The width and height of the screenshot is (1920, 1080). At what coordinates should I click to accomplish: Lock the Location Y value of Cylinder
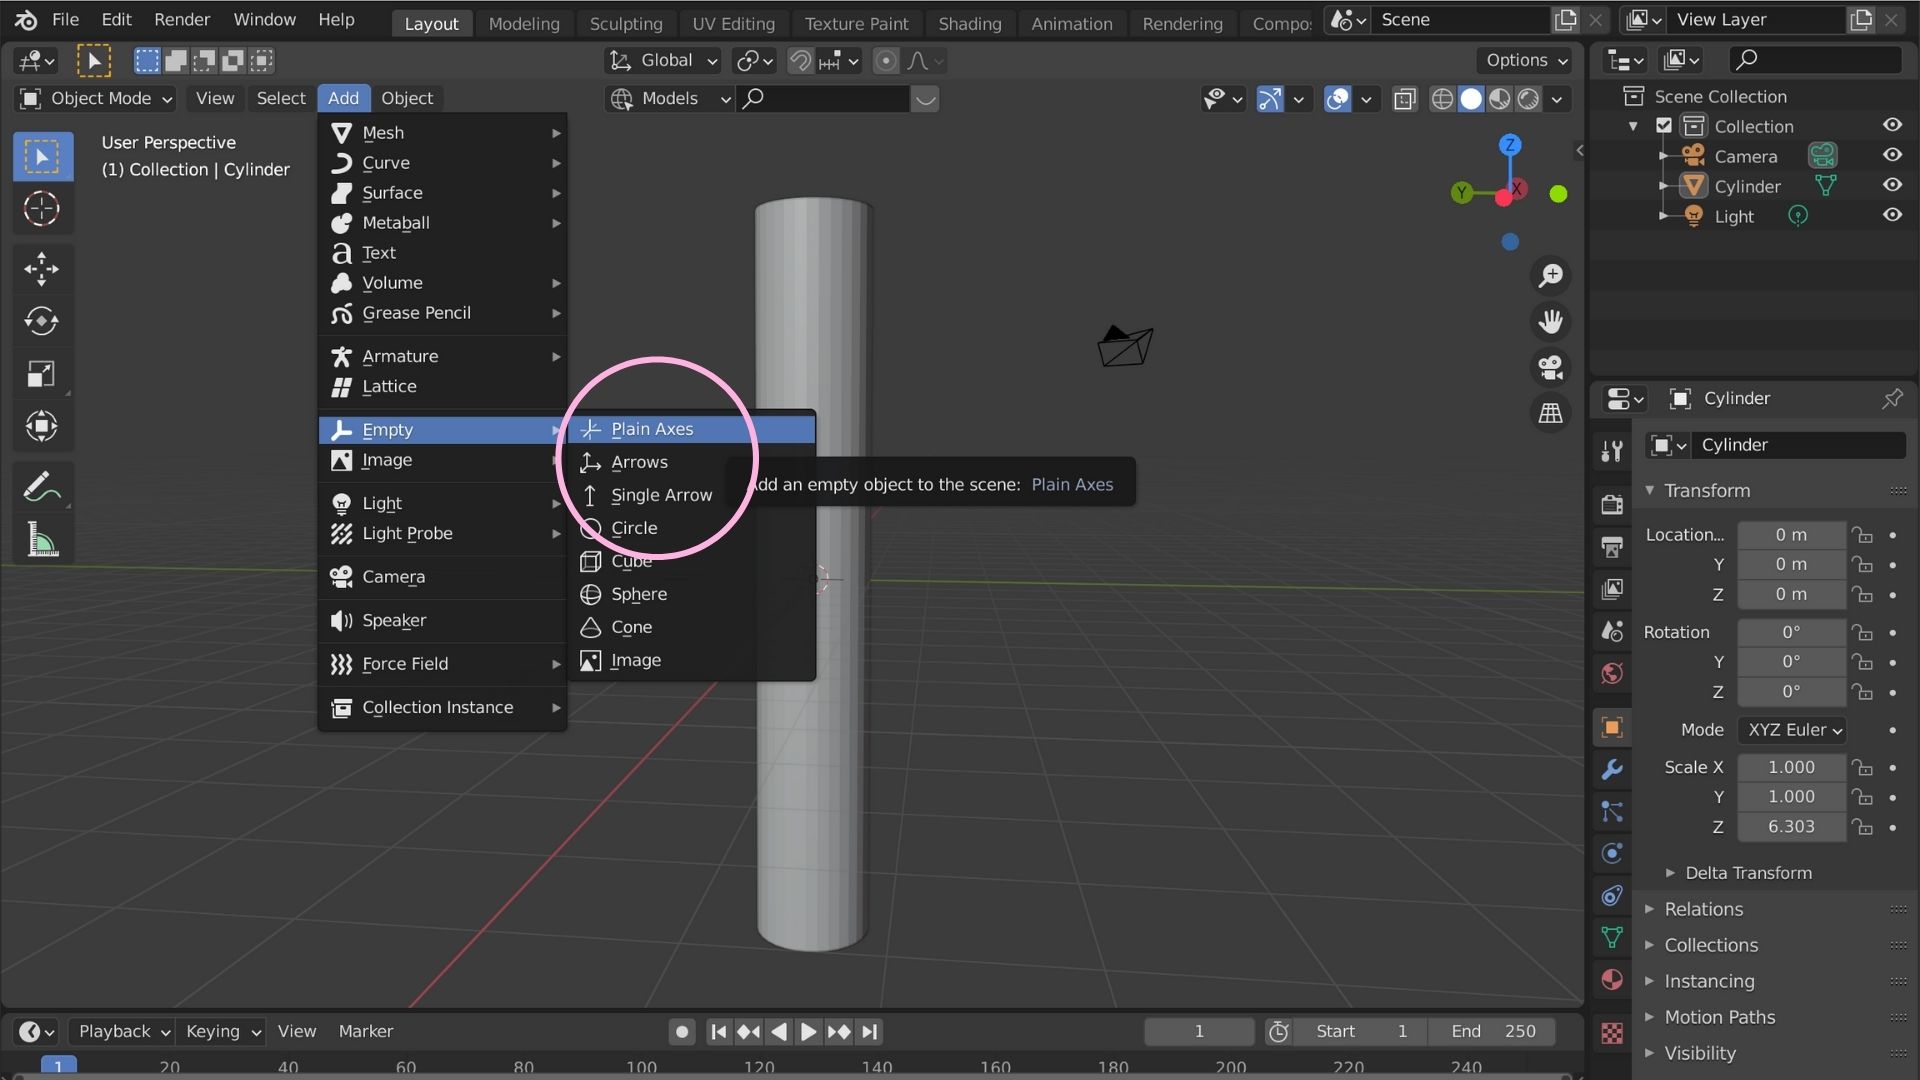point(1863,564)
